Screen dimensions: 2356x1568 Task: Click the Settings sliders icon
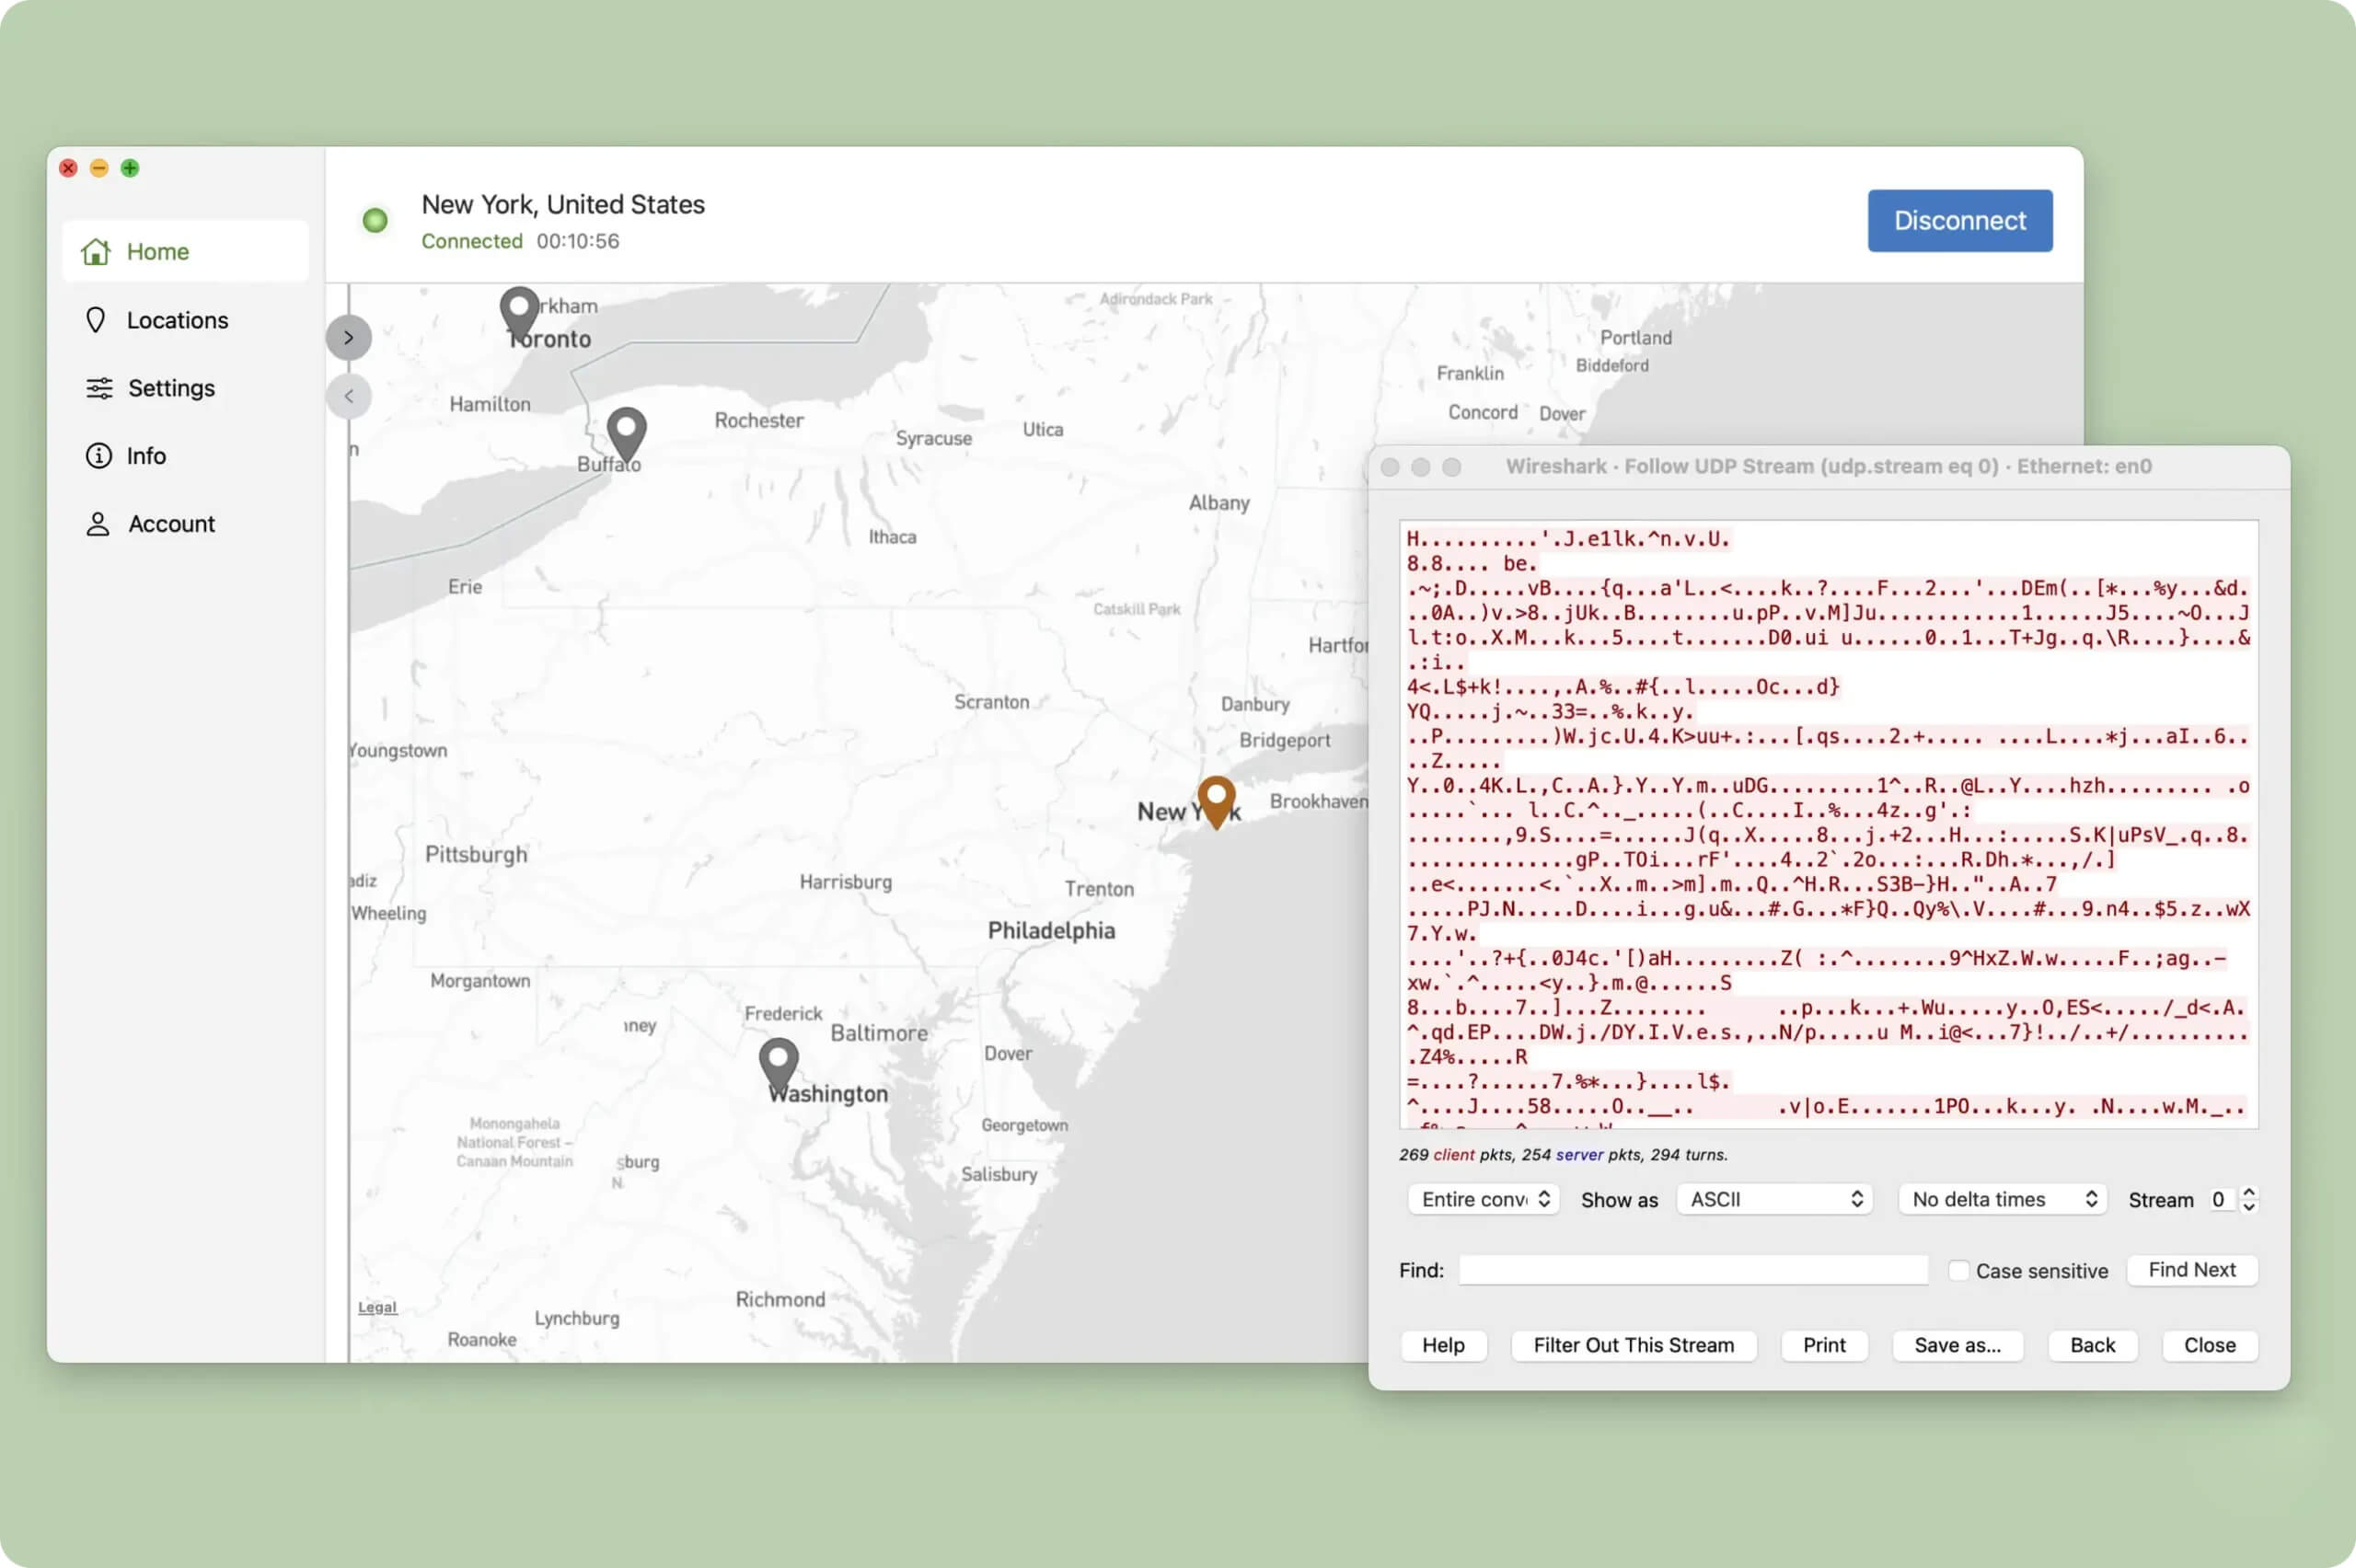(x=99, y=388)
